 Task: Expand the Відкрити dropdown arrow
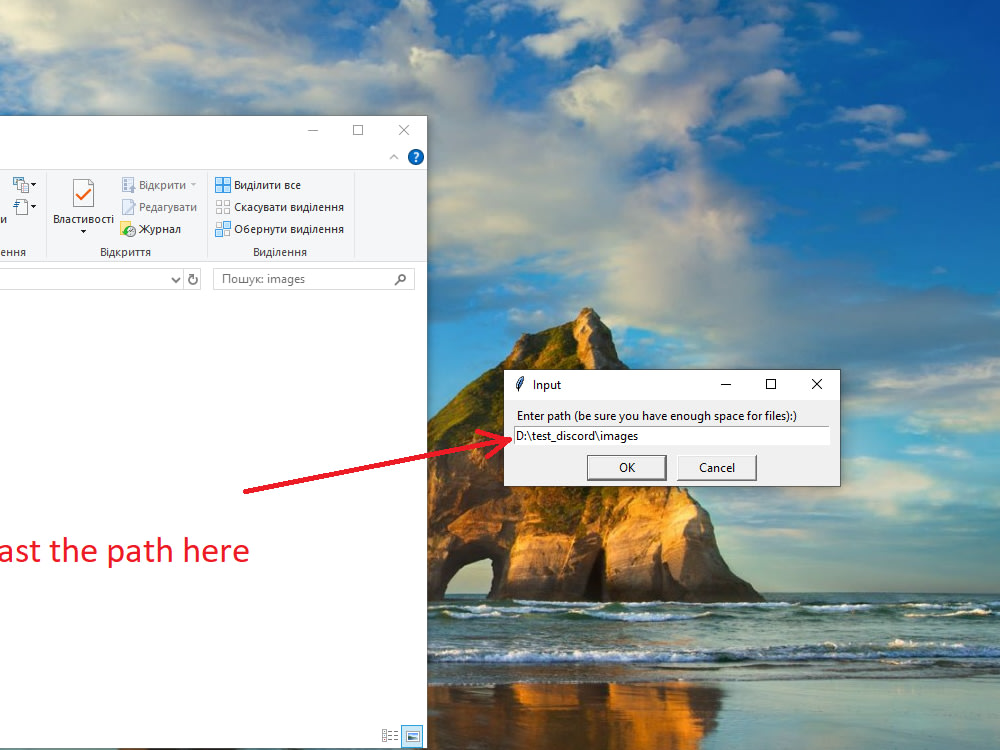[193, 185]
